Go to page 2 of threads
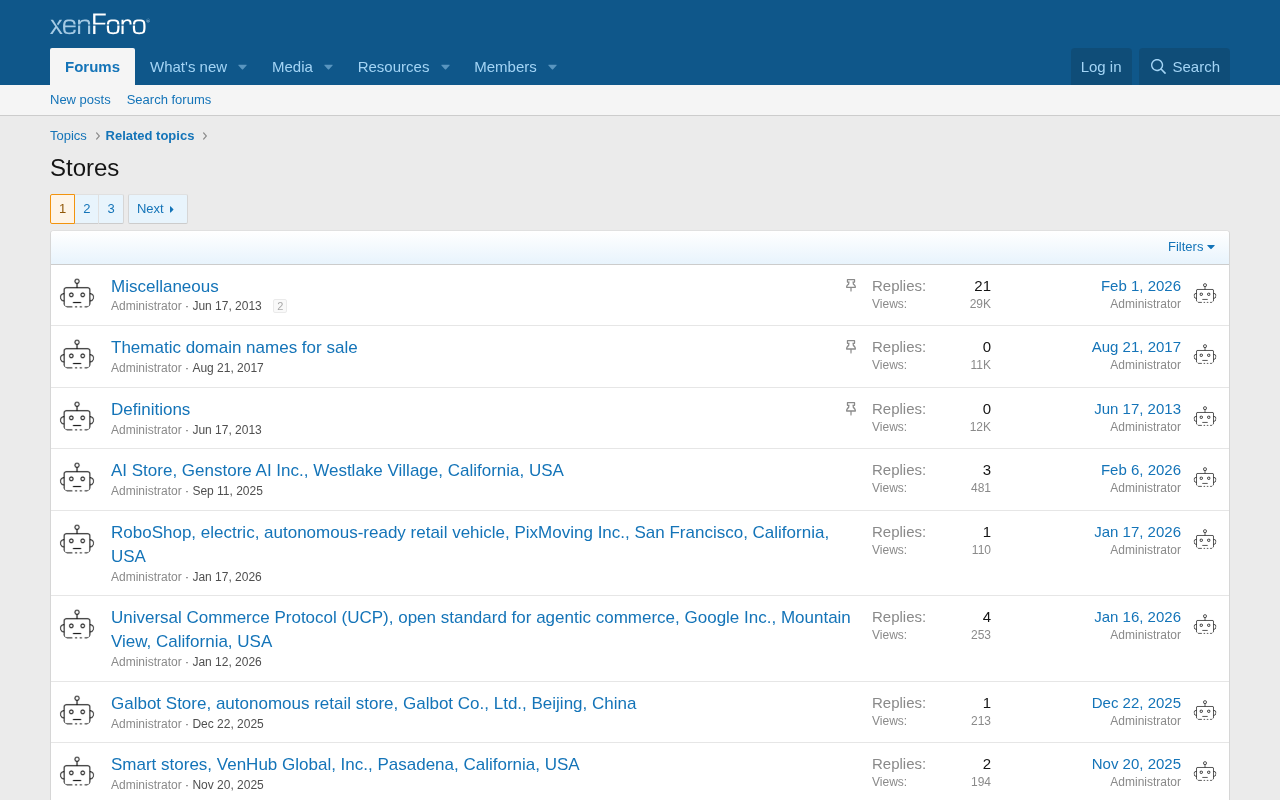Screen dimensions: 1280x800 (87, 209)
